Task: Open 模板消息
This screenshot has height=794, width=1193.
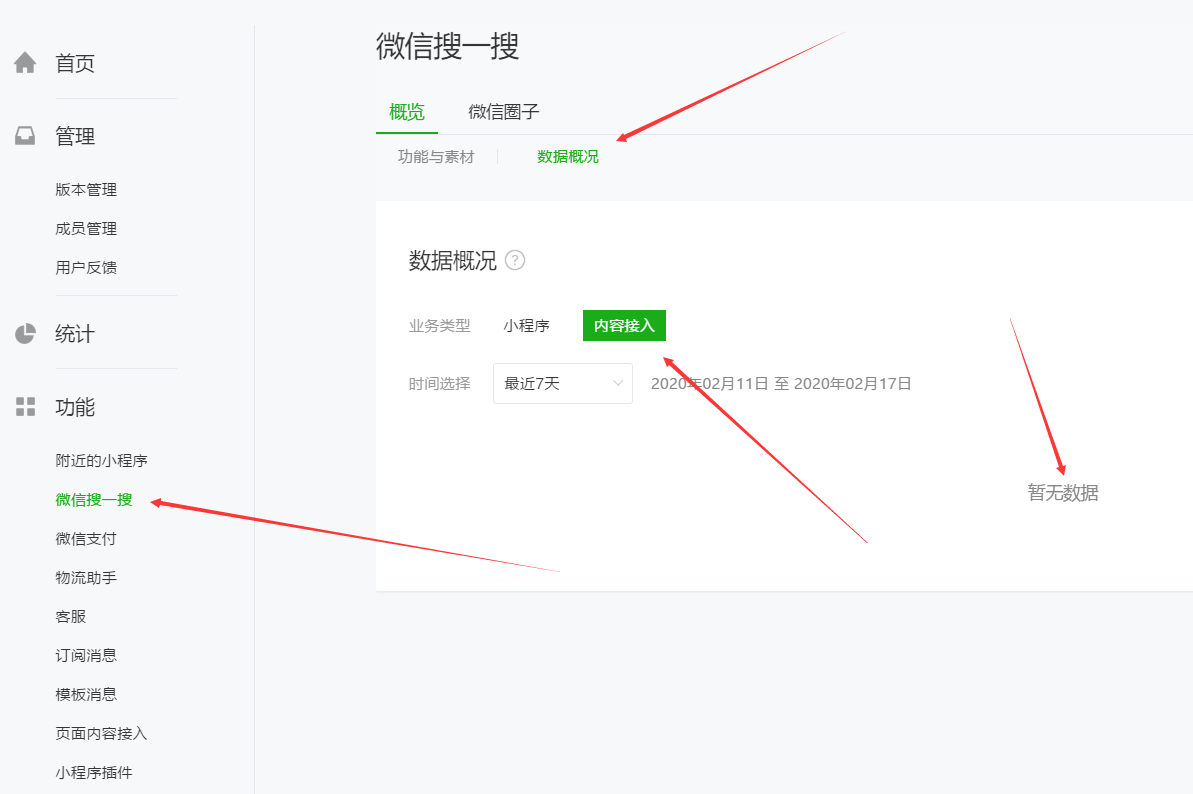Action: (86, 694)
